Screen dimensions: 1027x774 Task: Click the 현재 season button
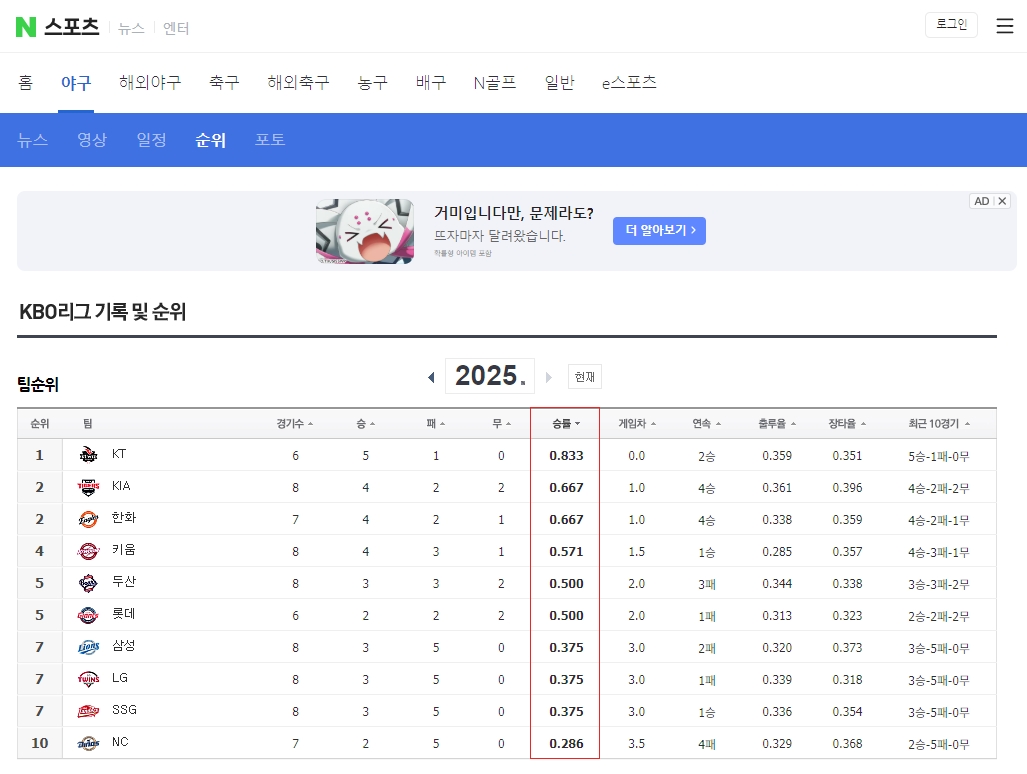[x=584, y=377]
